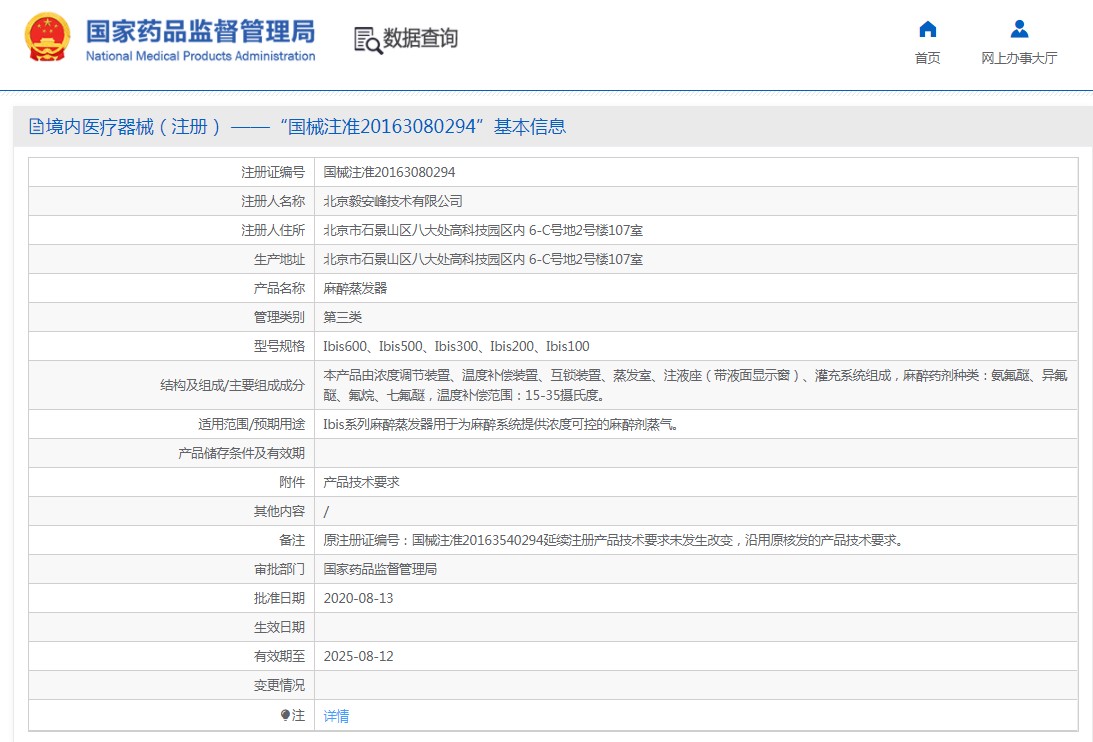Screen dimensions: 1093x742
Task: Click the 批准日期 label
Action: [x=280, y=598]
